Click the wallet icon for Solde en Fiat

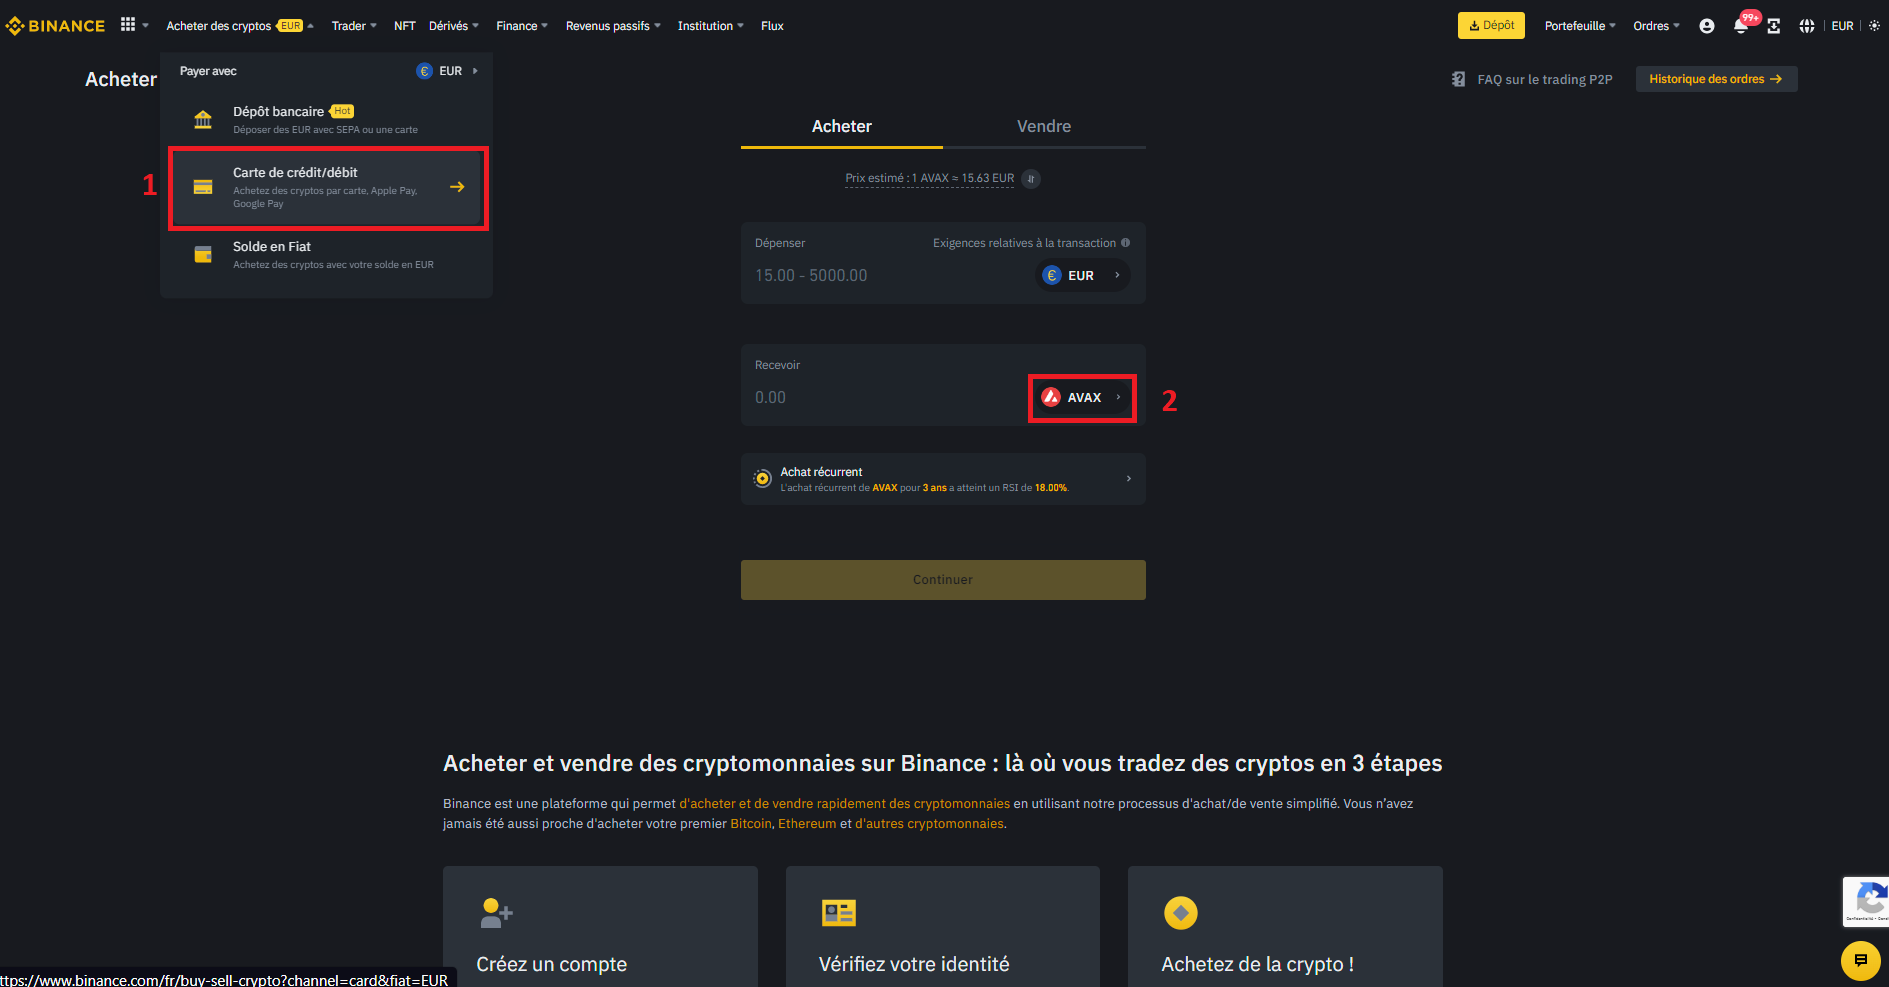pyautogui.click(x=203, y=255)
